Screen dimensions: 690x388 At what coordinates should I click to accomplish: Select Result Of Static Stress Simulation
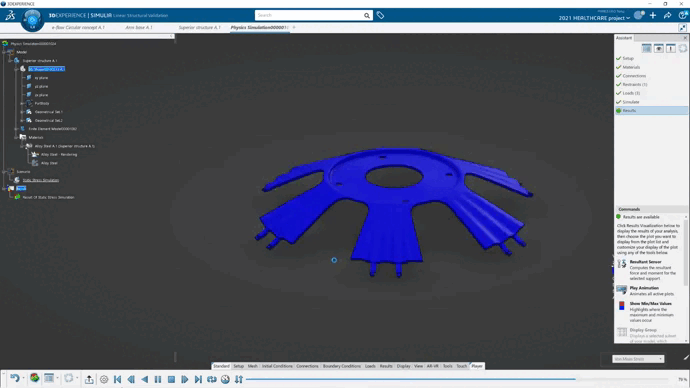point(48,197)
